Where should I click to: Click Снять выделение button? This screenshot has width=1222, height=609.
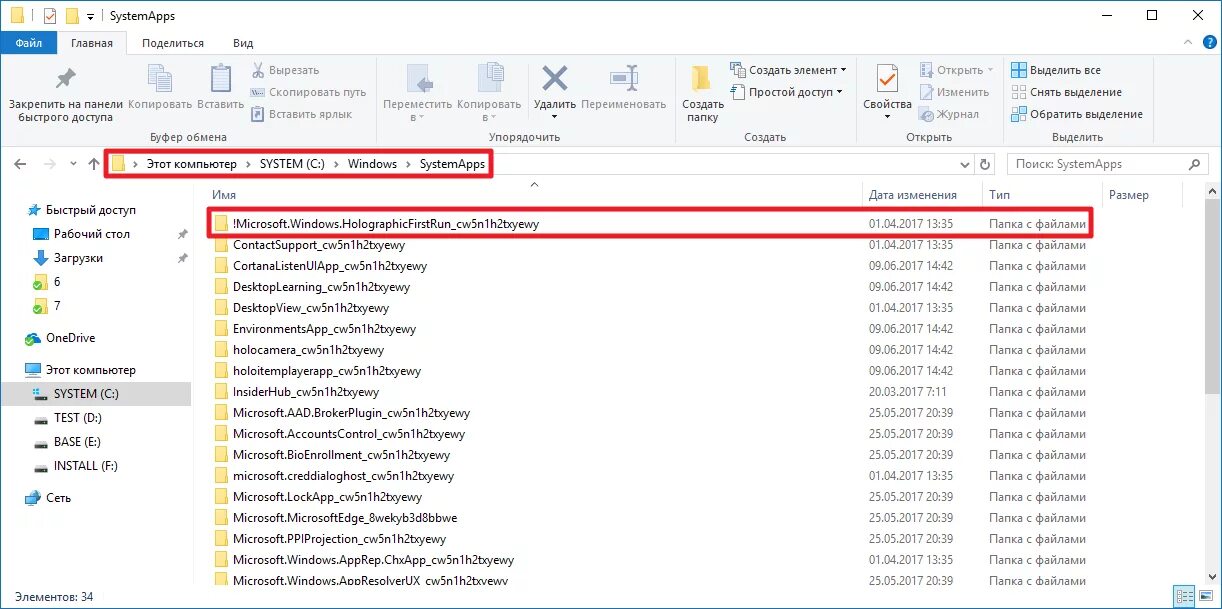click(x=1066, y=92)
